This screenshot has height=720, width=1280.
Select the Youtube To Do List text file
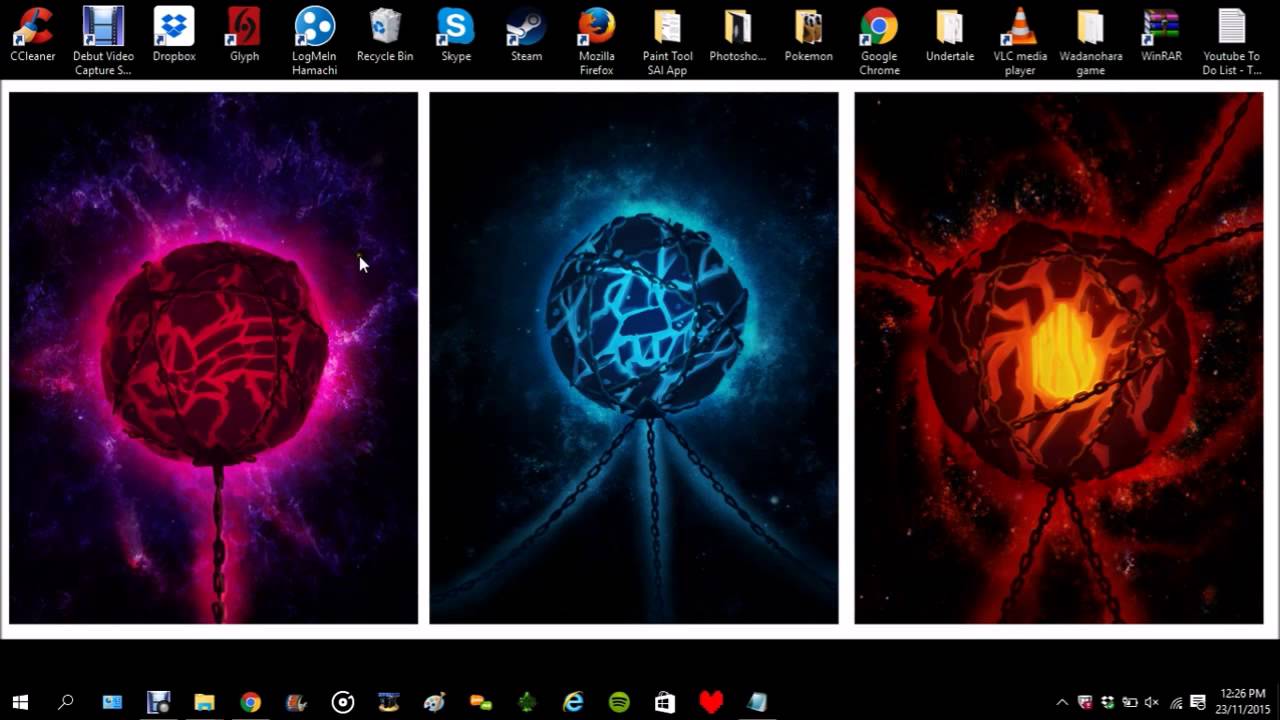pyautogui.click(x=1232, y=41)
